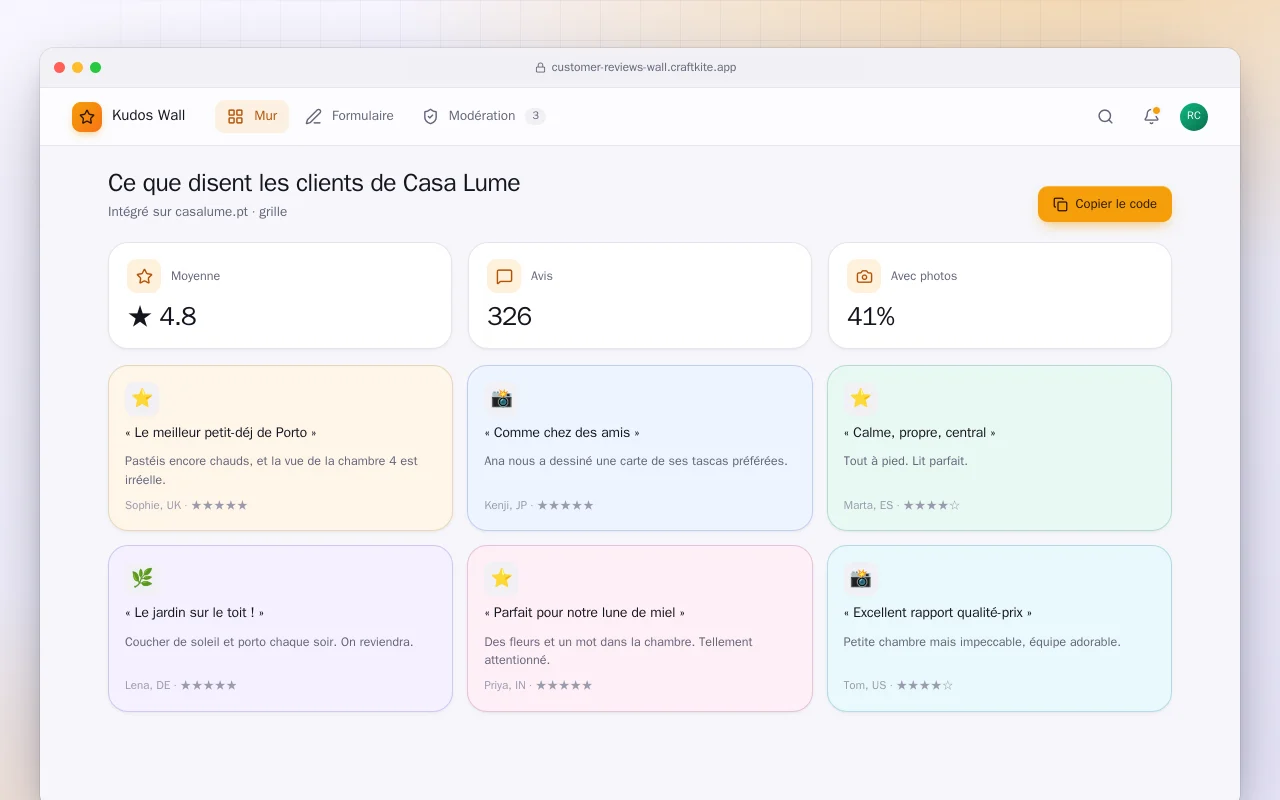Click the star emoji on Marta's review
The width and height of the screenshot is (1280, 800).
click(x=860, y=398)
